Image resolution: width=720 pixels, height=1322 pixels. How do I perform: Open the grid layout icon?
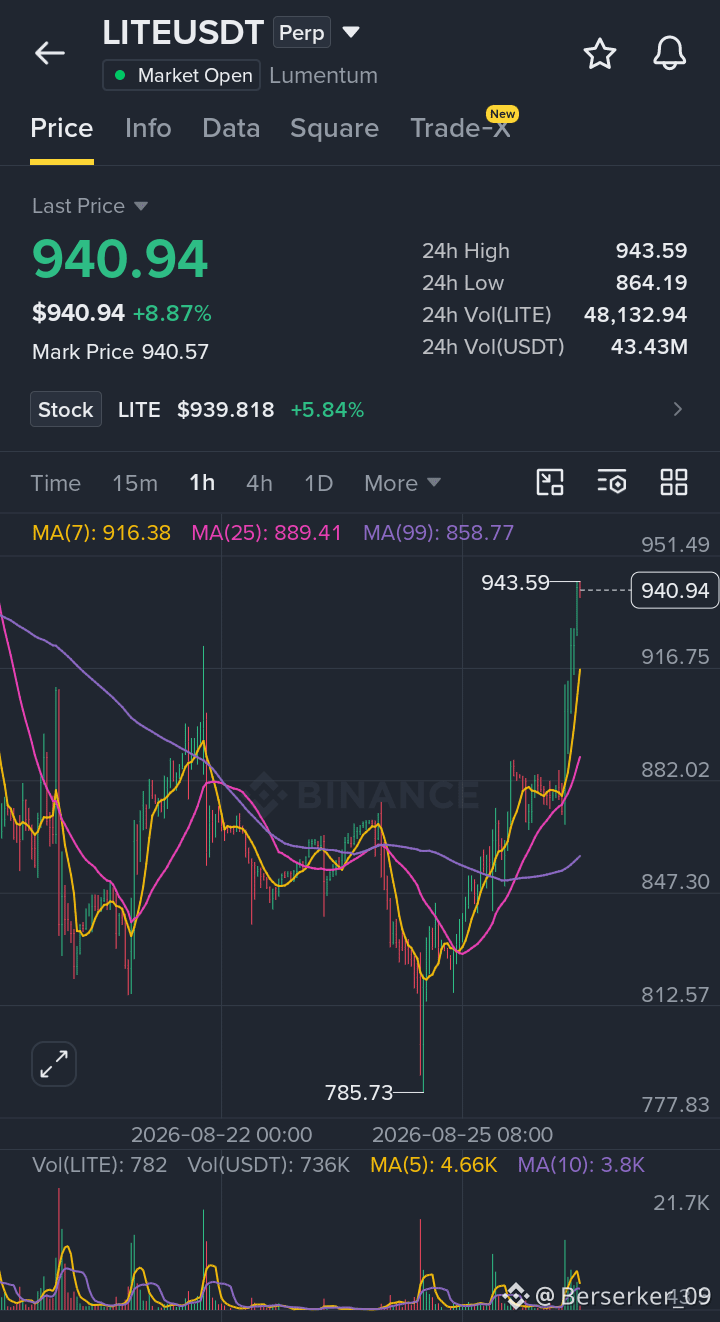[674, 482]
